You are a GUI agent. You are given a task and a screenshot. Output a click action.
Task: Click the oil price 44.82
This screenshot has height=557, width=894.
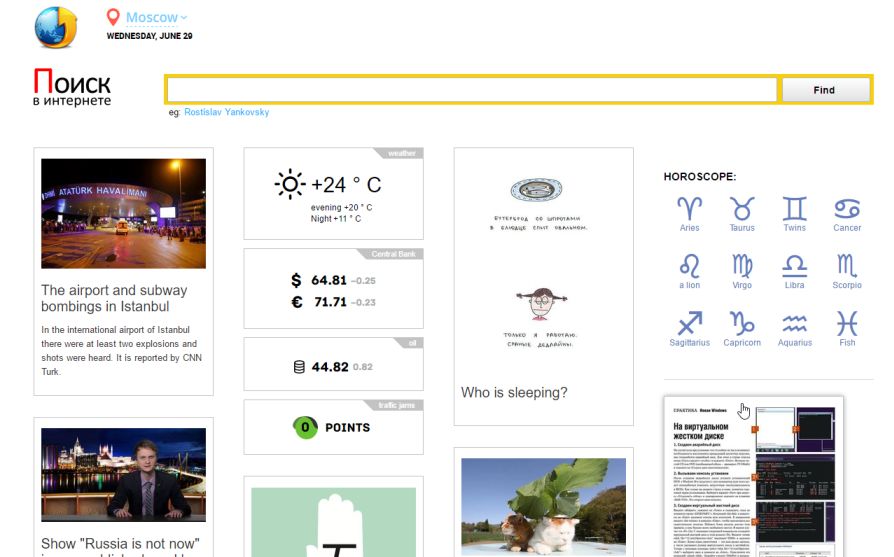[330, 367]
